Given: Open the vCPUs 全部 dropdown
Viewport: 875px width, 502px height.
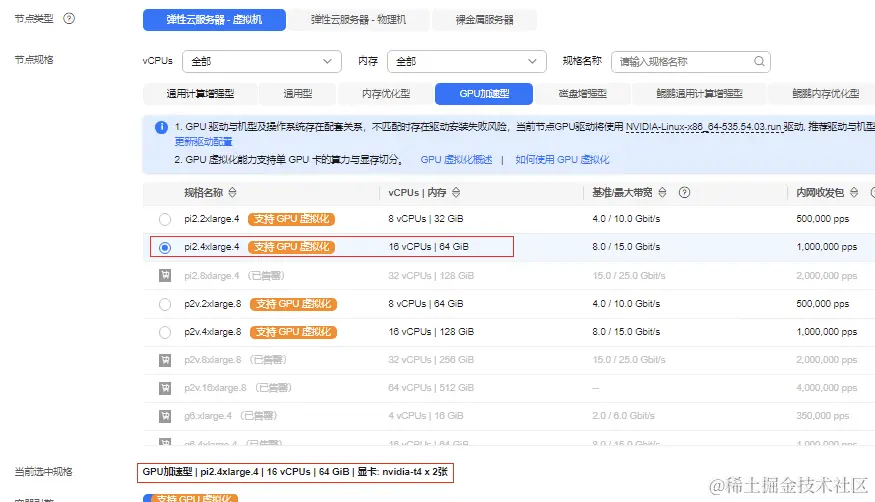Looking at the screenshot, I should click(262, 61).
